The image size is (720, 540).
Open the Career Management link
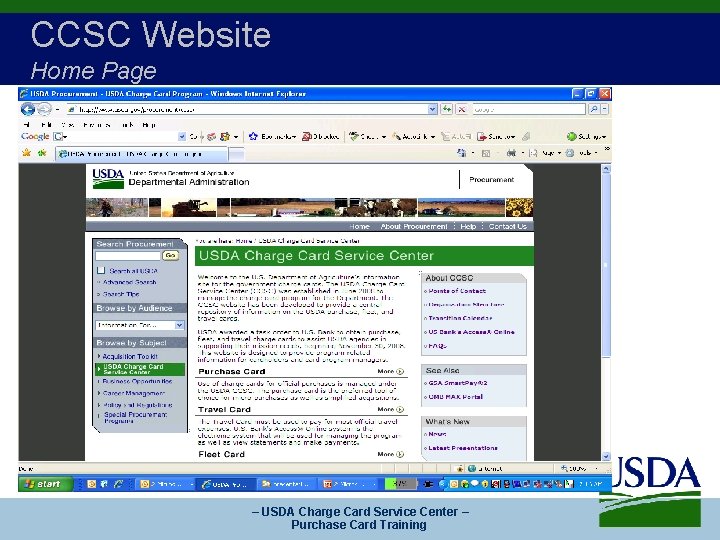(x=134, y=393)
